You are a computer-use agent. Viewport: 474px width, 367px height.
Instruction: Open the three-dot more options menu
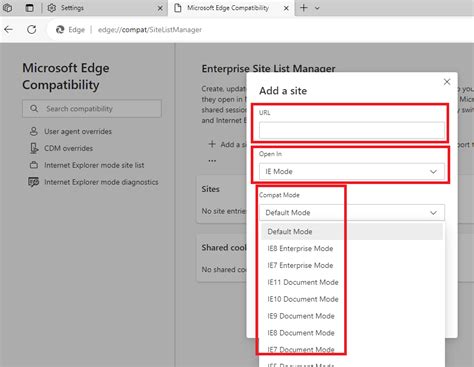coord(212,161)
